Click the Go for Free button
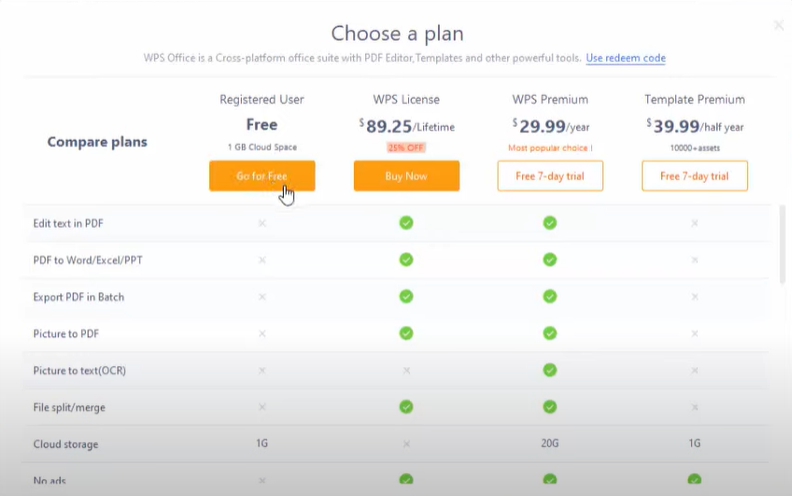Screen dimensions: 792x496 262,176
